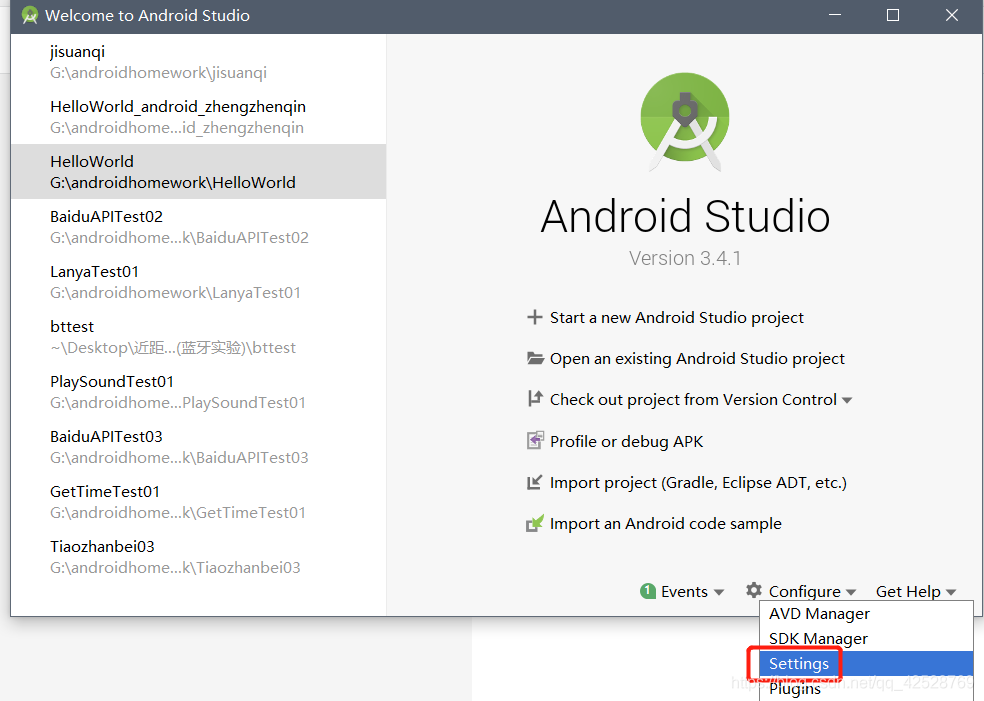The height and width of the screenshot is (701, 984).
Task: Expand the Get Help dropdown arrow
Action: 951,592
